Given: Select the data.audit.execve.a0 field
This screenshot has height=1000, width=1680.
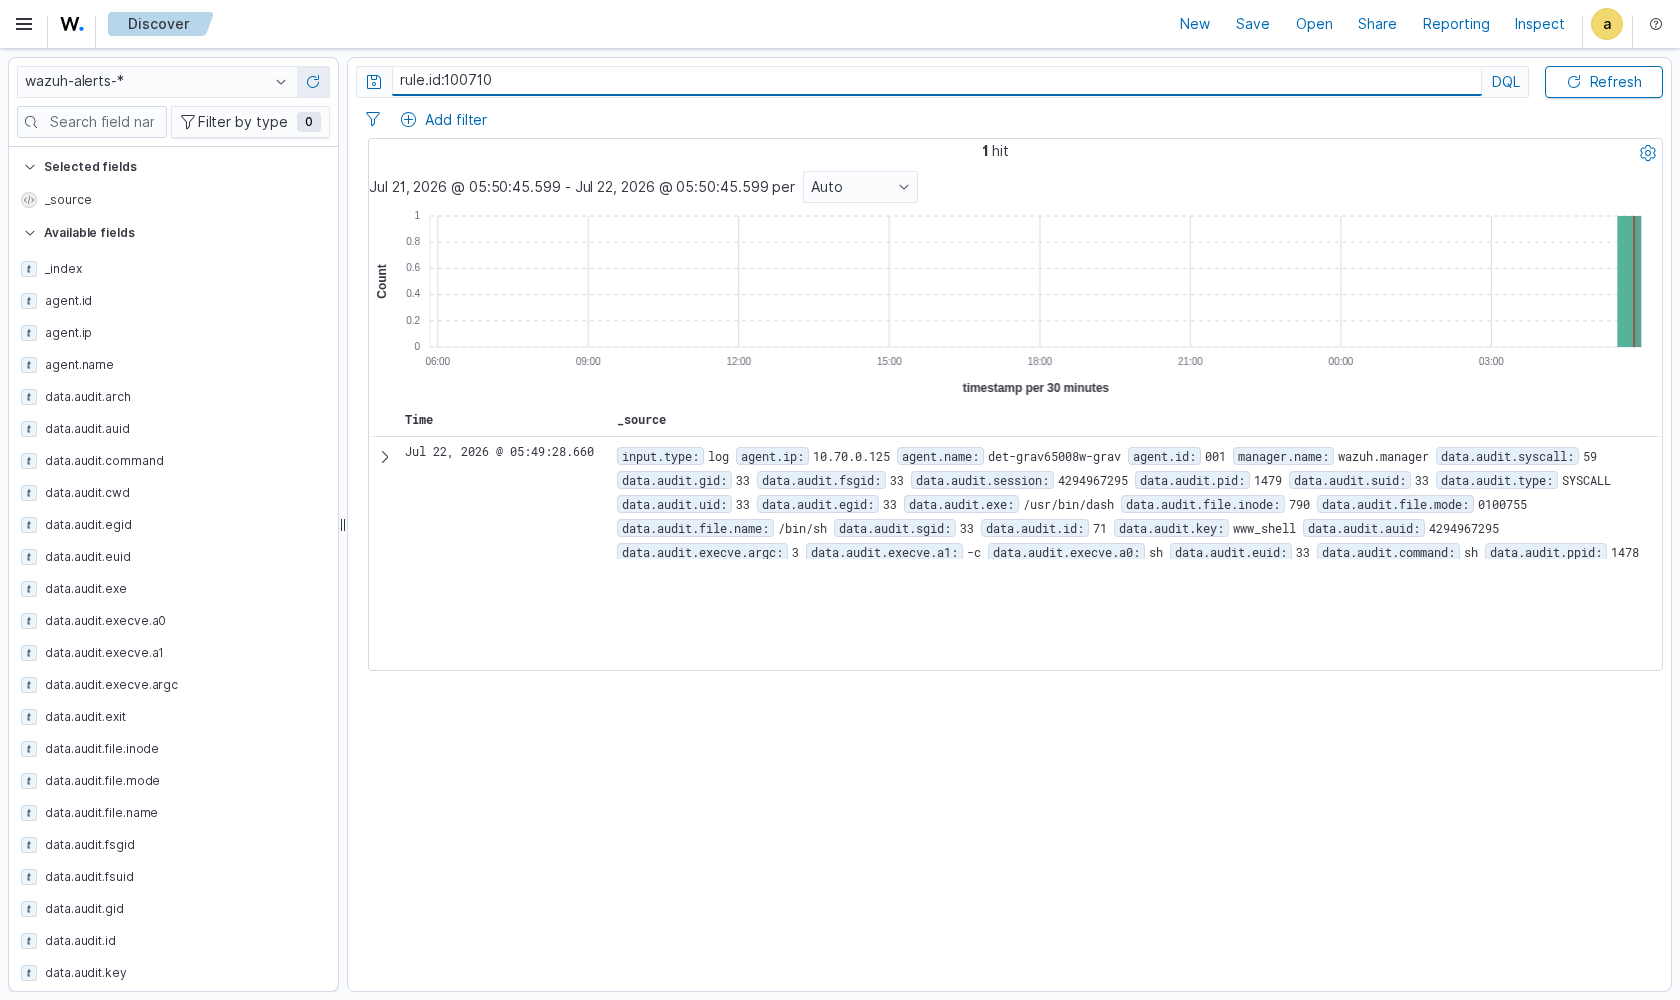Looking at the screenshot, I should coord(105,621).
